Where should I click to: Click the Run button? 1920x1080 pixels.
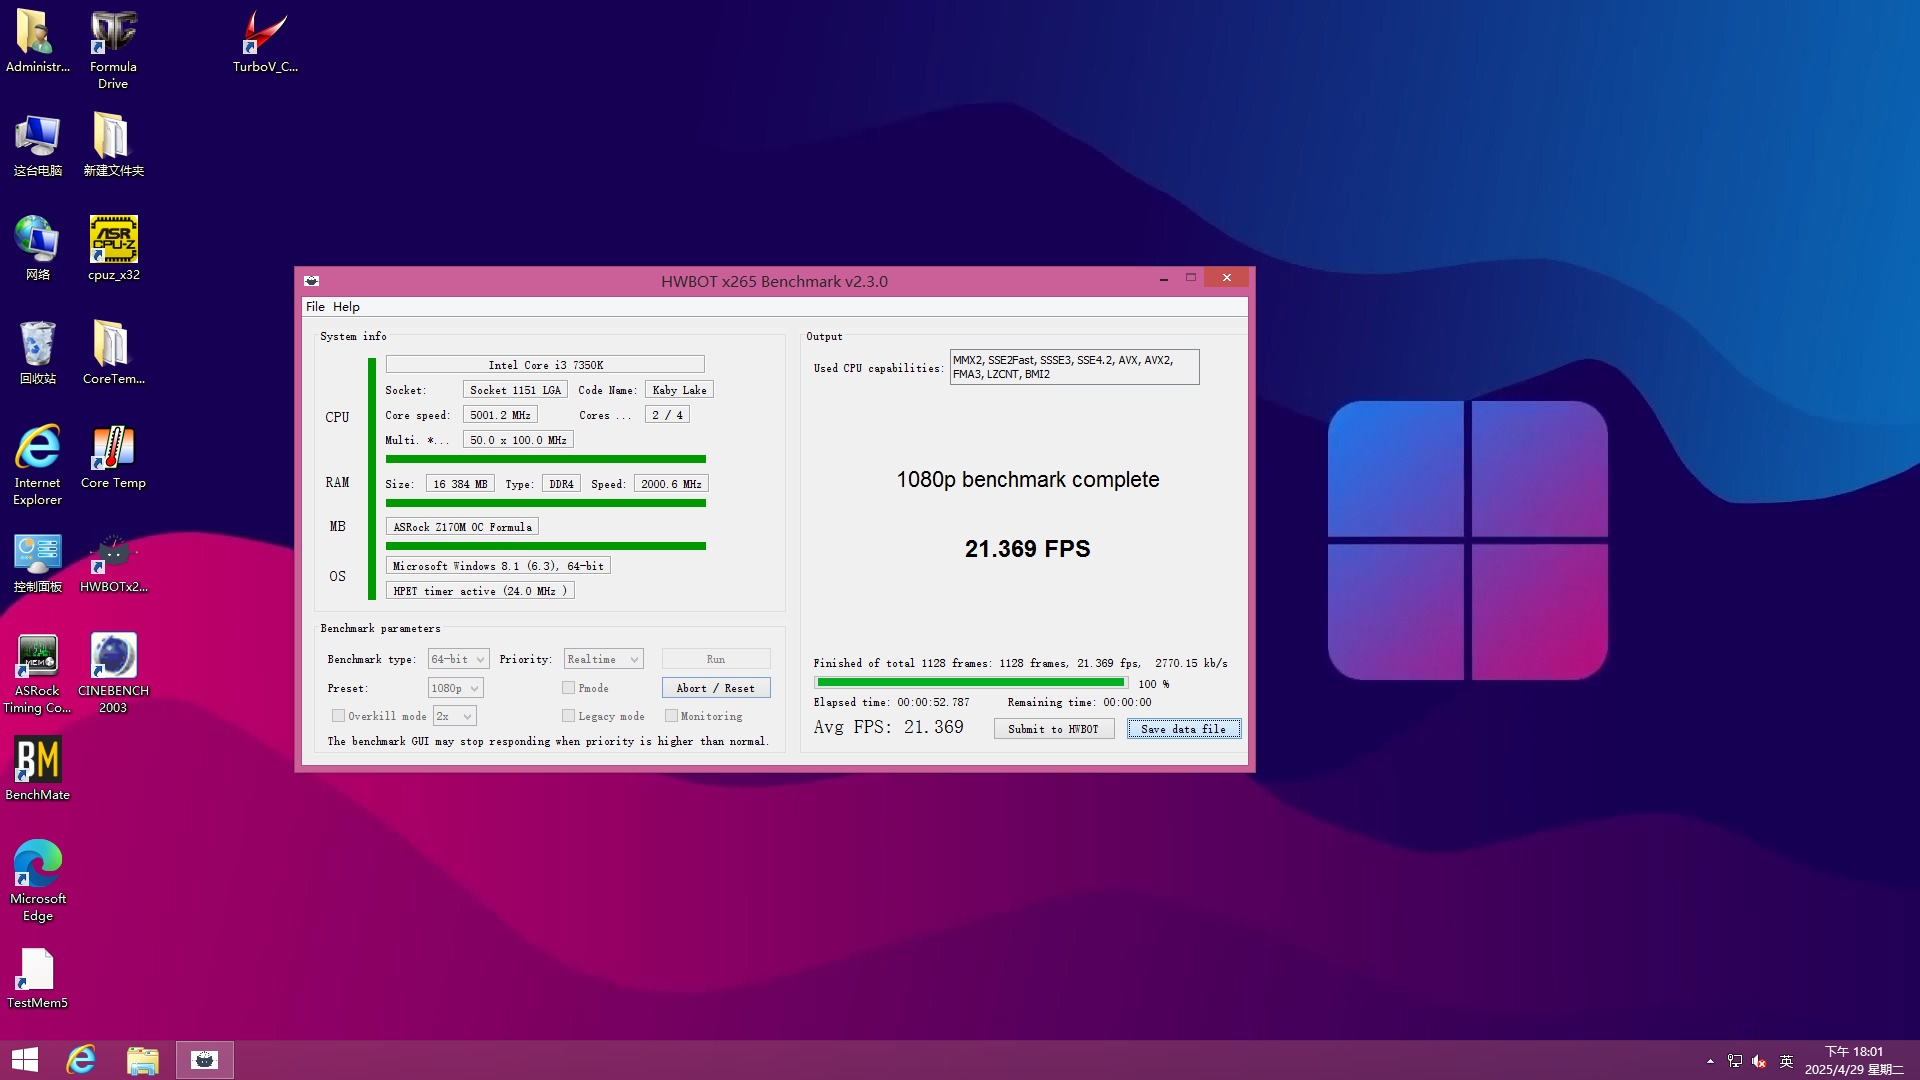716,659
